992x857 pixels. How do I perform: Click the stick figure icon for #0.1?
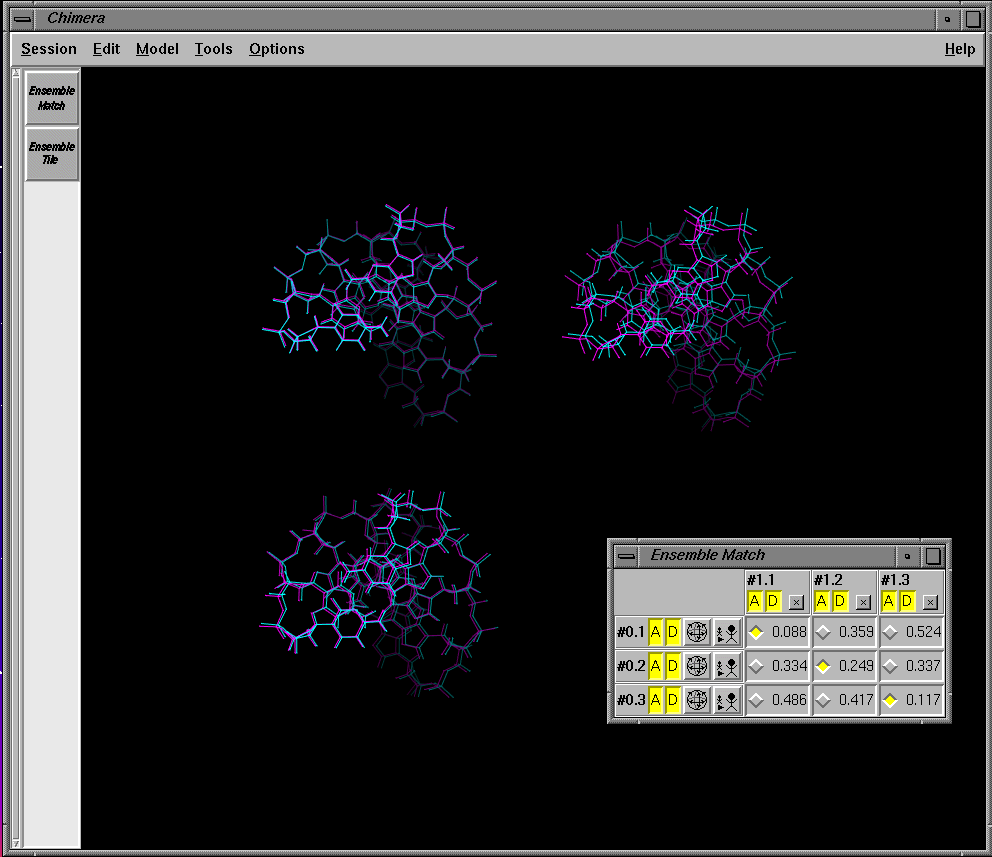[x=727, y=632]
